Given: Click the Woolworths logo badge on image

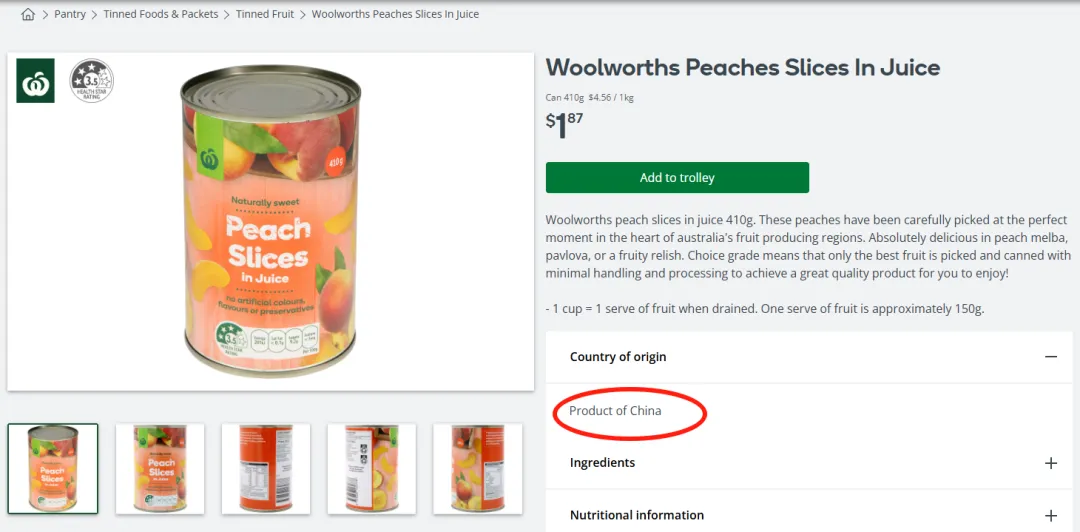Looking at the screenshot, I should tap(36, 81).
